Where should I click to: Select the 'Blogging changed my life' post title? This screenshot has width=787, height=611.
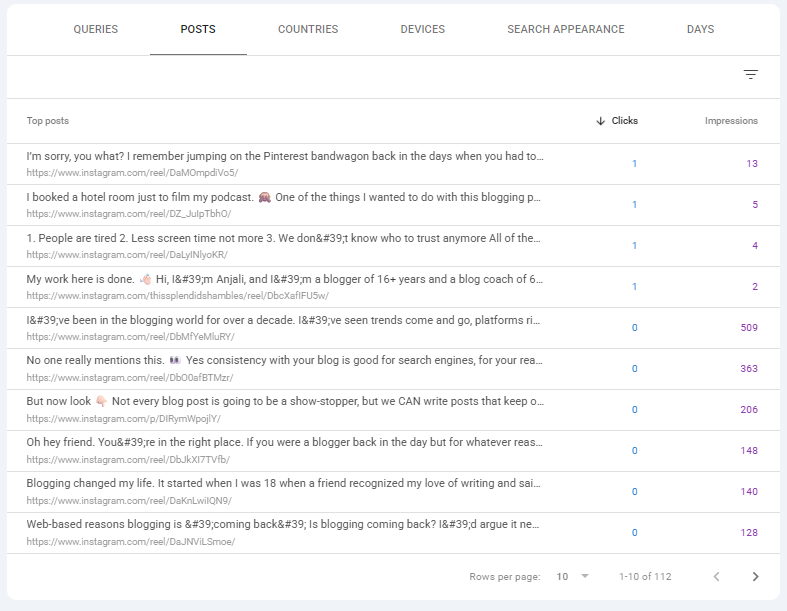tap(284, 483)
